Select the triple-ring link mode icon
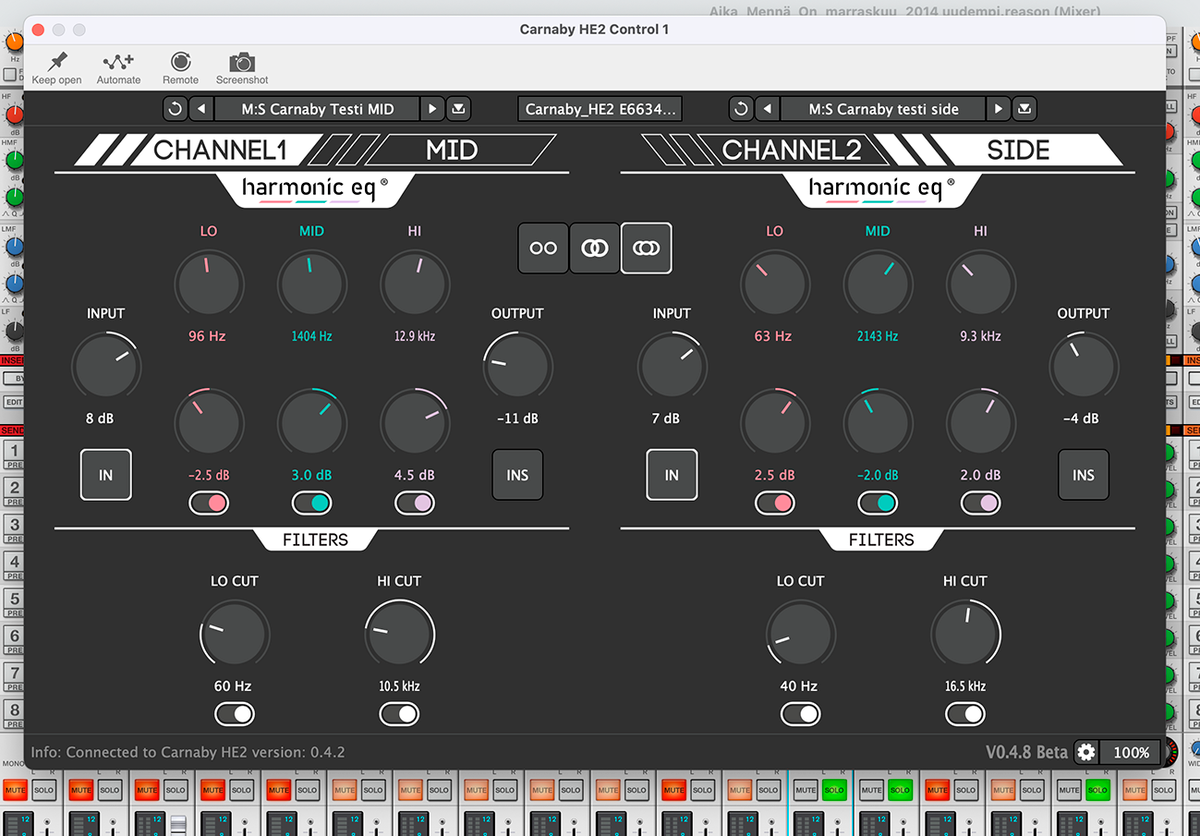The image size is (1200, 836). (x=646, y=248)
